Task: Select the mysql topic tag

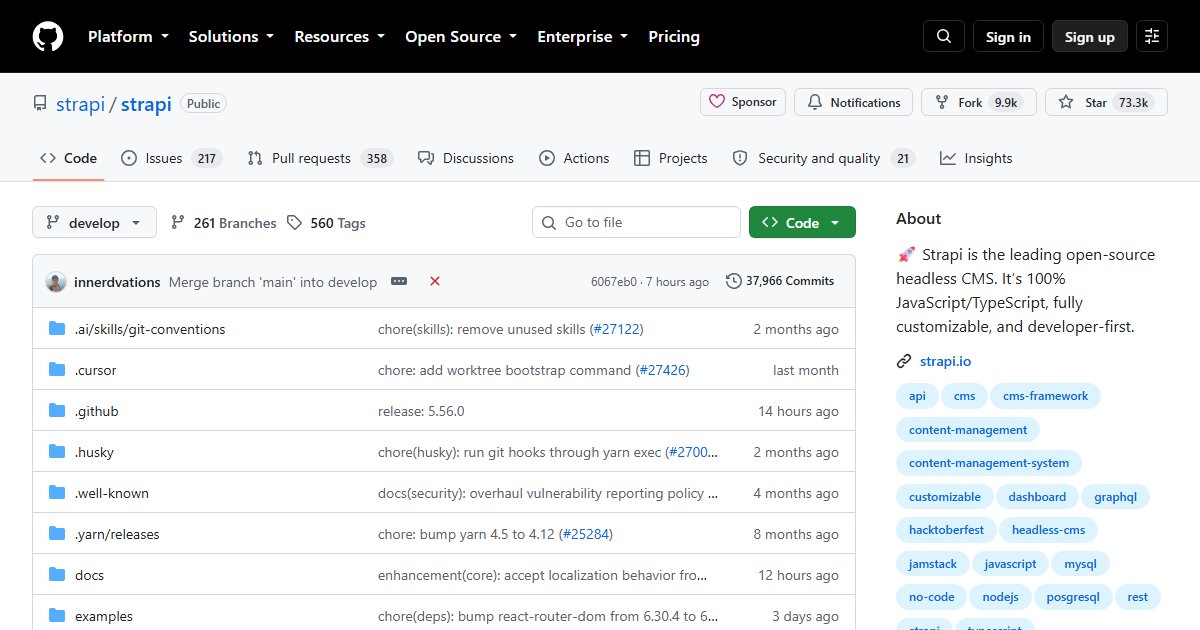Action: tap(1080, 564)
